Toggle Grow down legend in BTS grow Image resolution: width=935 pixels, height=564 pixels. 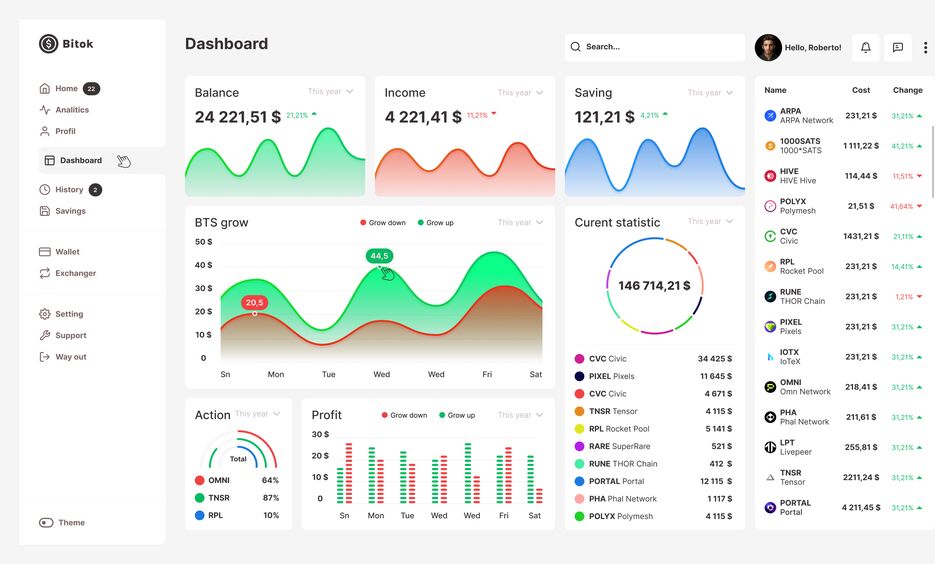(x=383, y=222)
